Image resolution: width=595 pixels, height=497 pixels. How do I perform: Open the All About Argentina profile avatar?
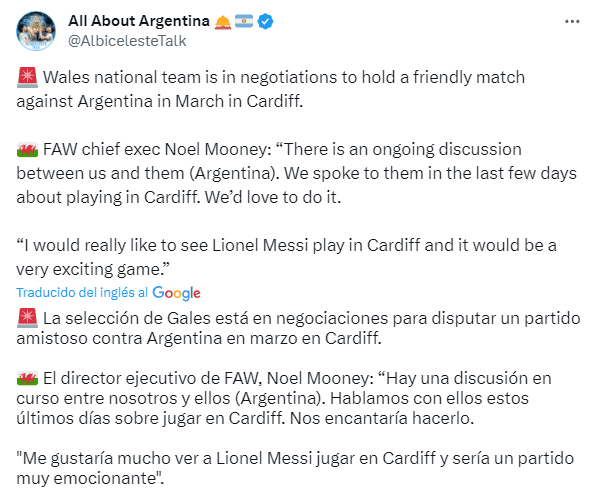tap(36, 31)
